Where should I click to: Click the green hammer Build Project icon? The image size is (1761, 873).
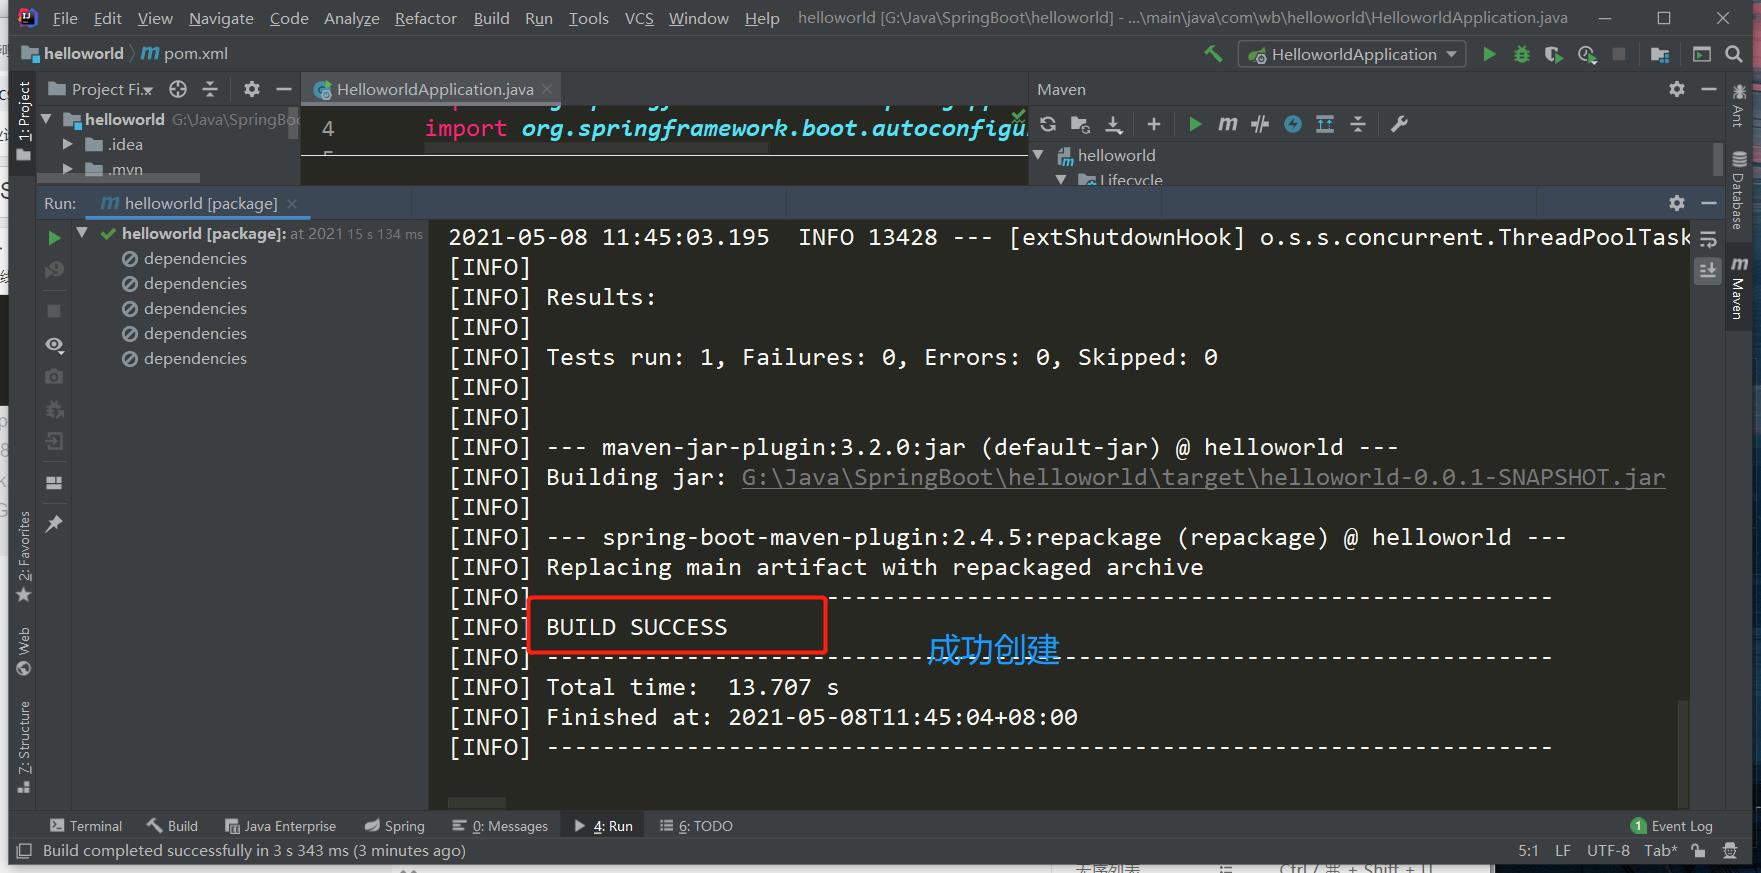[1213, 54]
